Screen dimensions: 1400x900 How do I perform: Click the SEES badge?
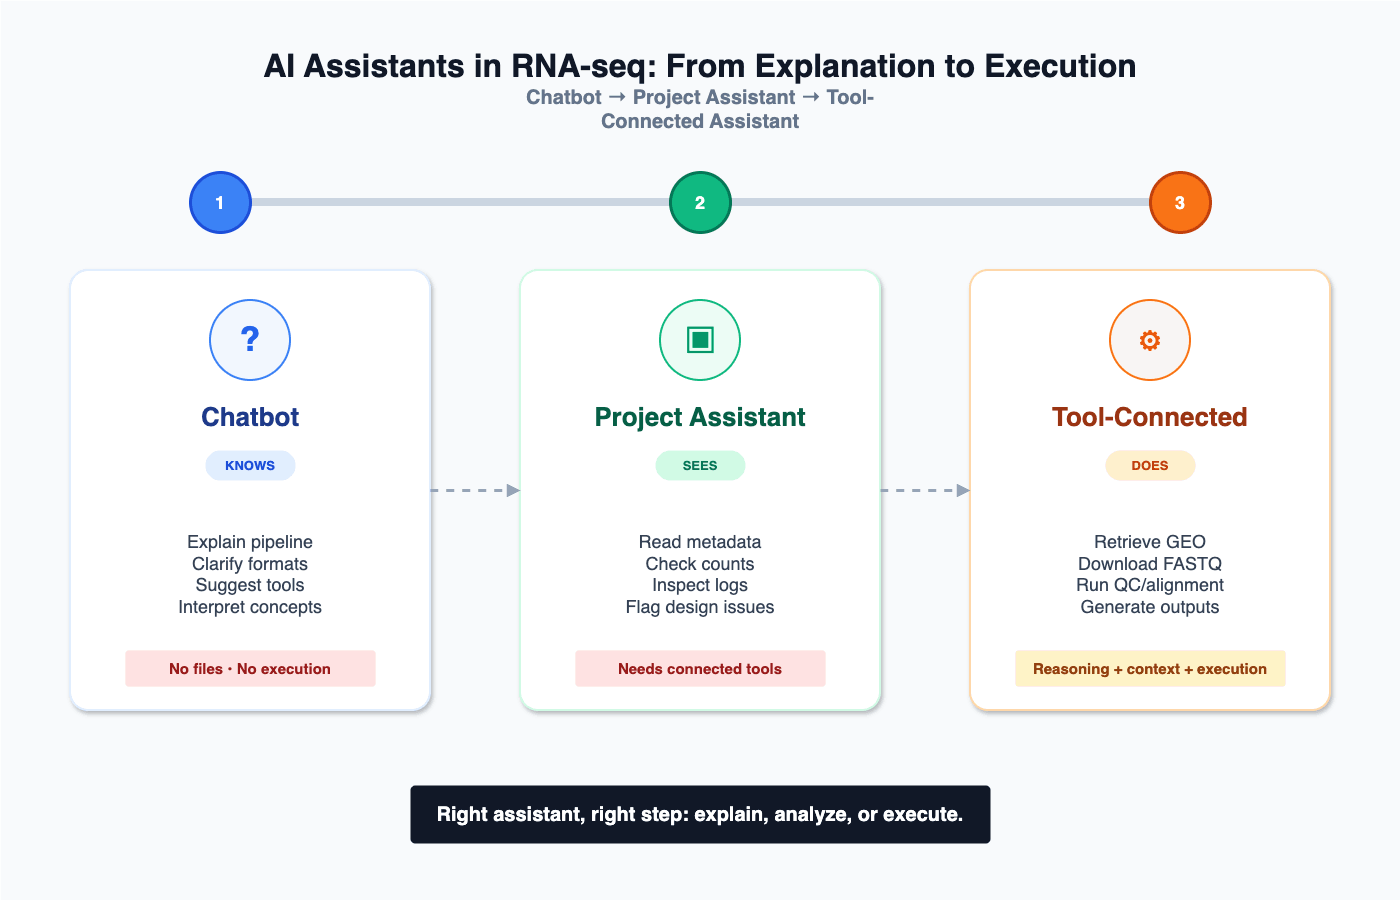[x=700, y=465]
